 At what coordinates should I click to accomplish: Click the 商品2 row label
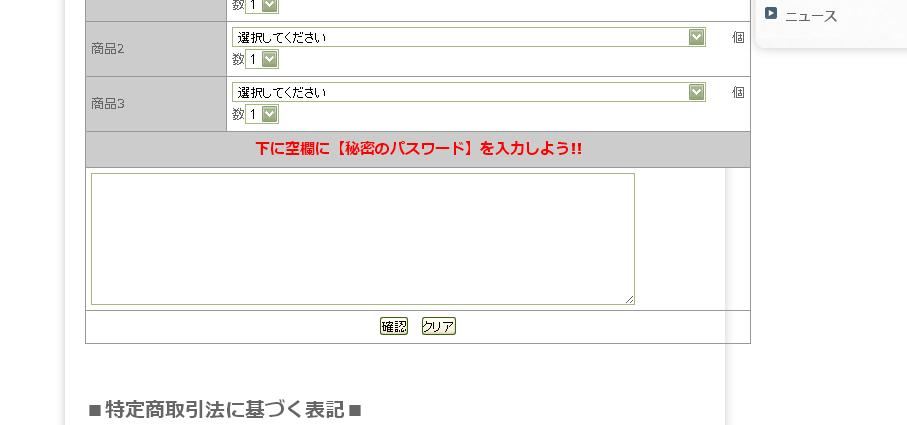point(108,48)
